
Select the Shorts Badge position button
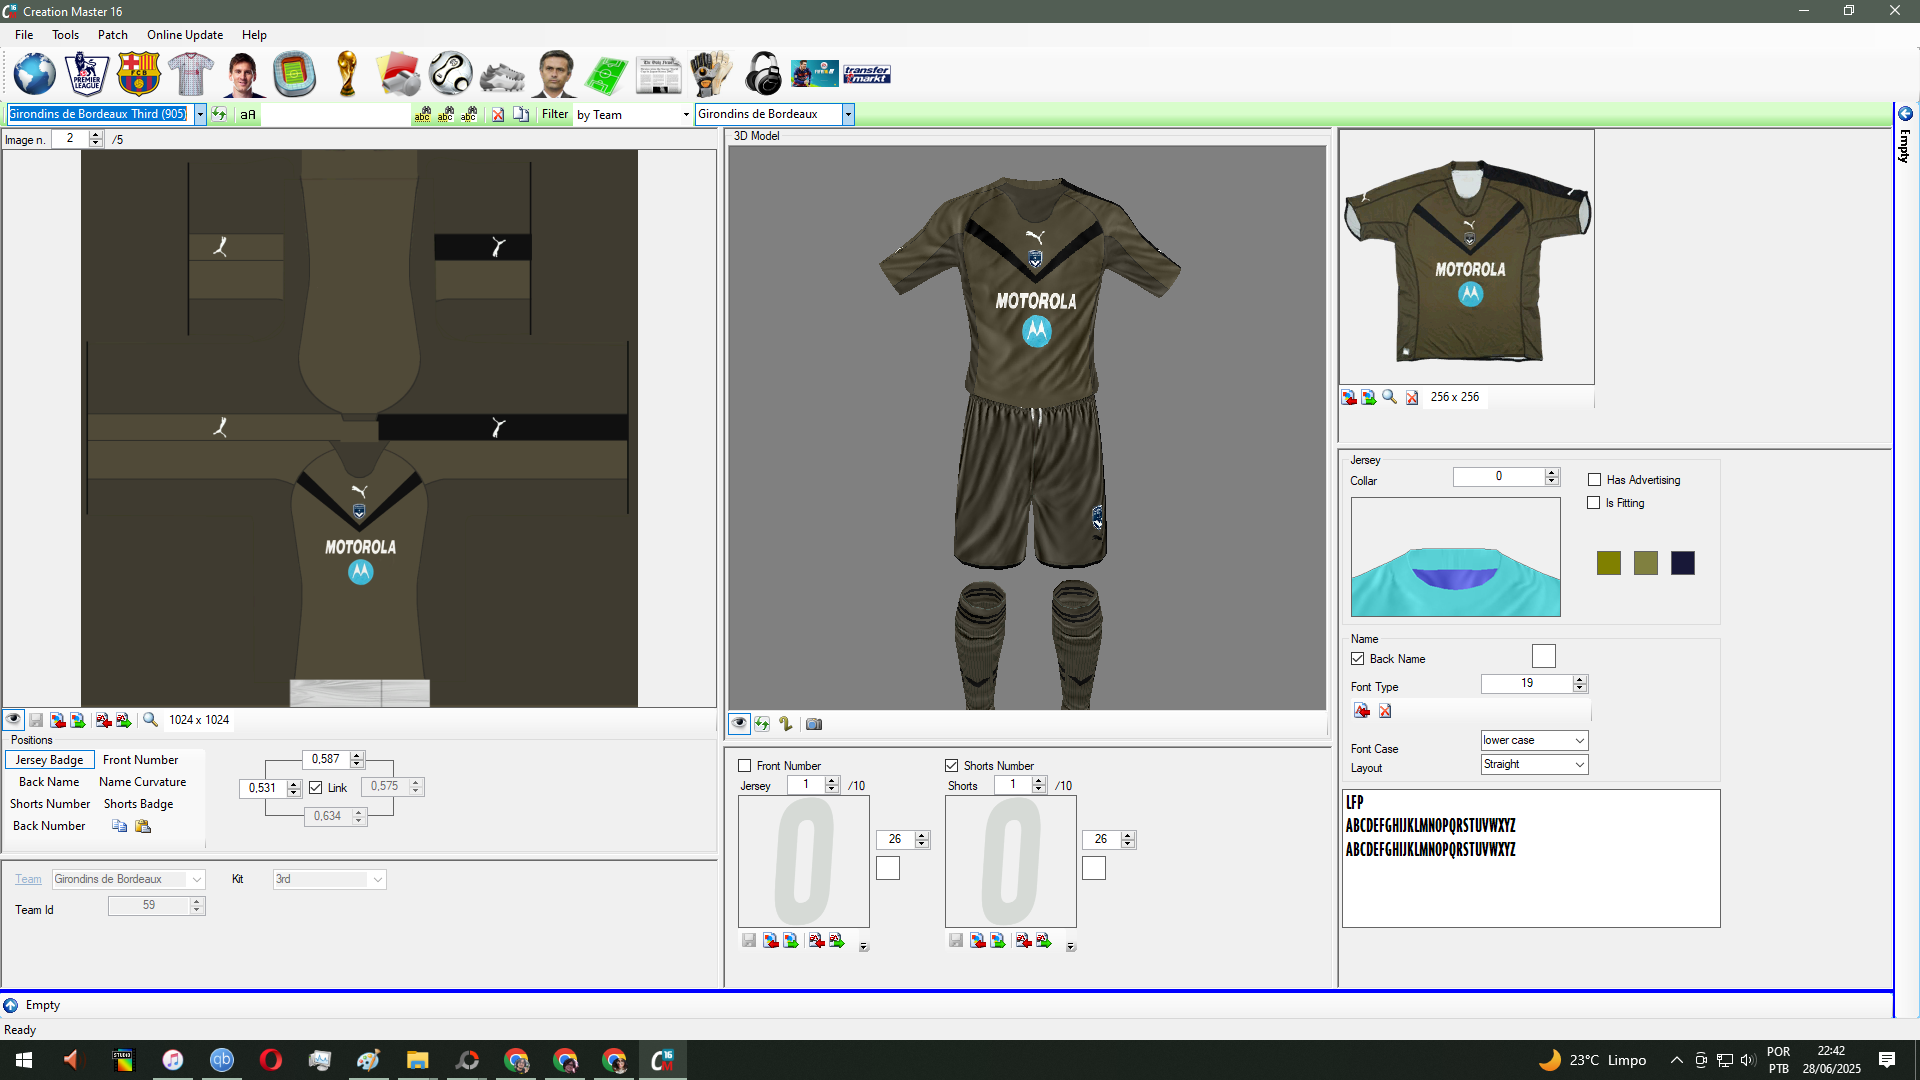click(139, 804)
